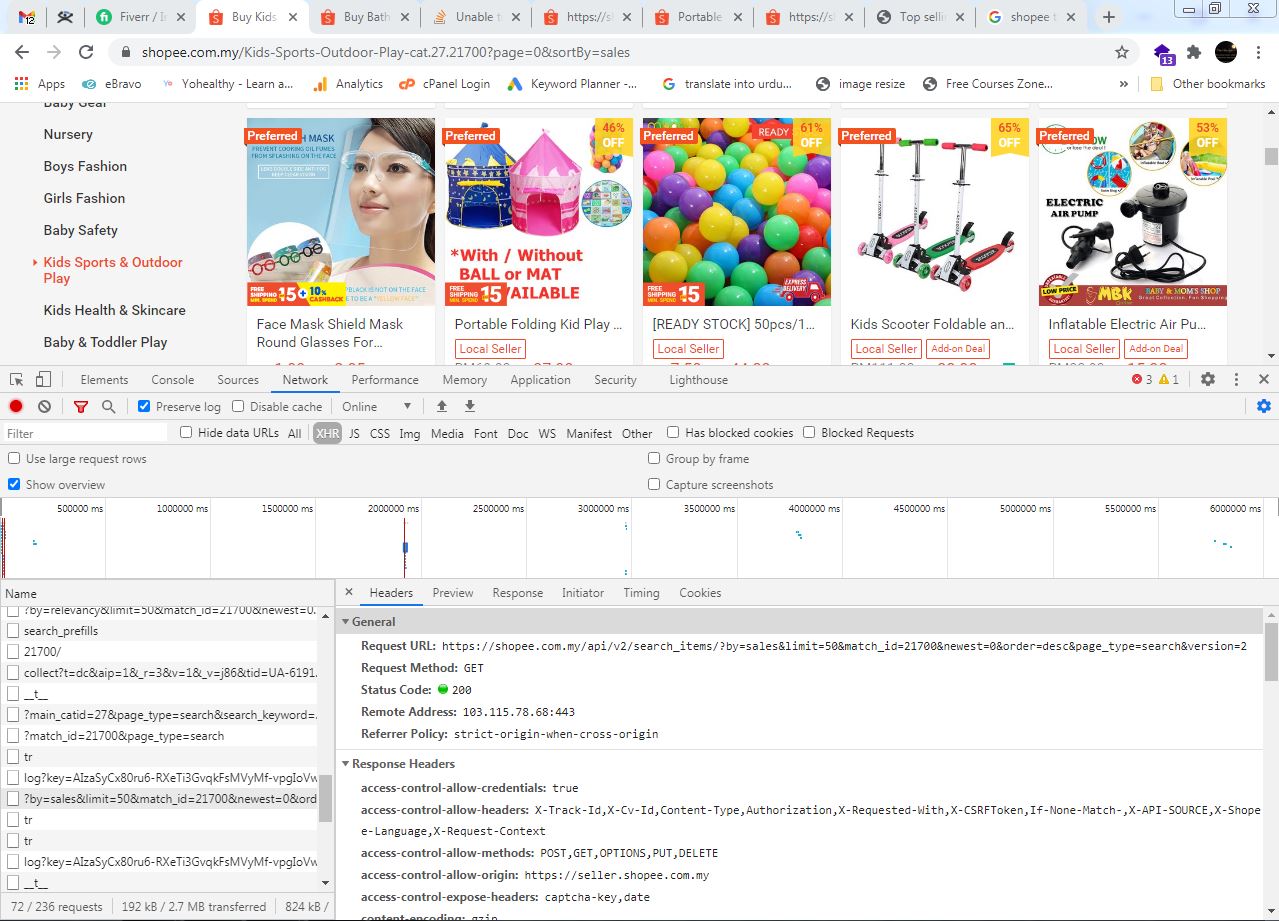Switch to the Console tab
The image size is (1279, 921).
pos(173,379)
